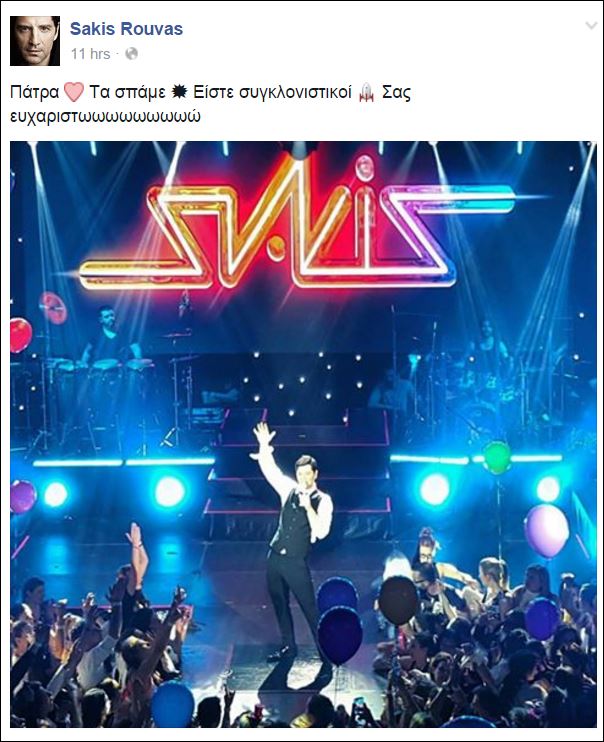The width and height of the screenshot is (604, 742).
Task: Click the text Είστε συγκλονιστικοί
Action: [273, 92]
